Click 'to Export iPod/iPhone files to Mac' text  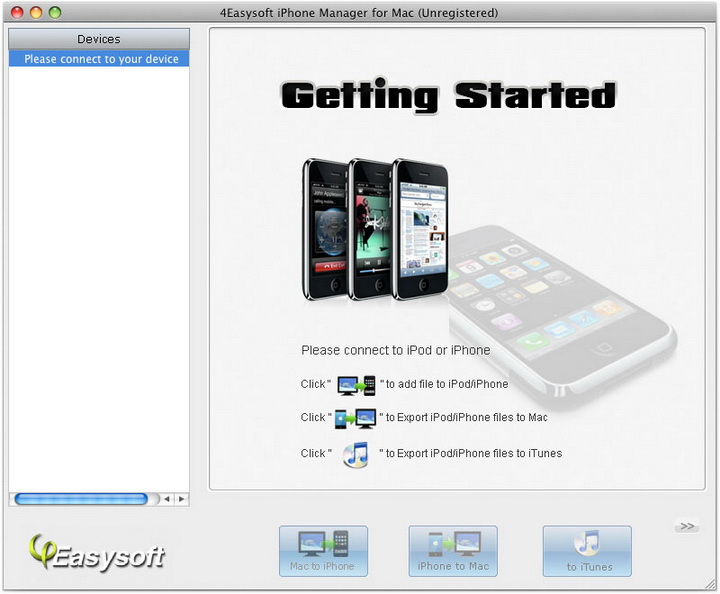(x=467, y=417)
